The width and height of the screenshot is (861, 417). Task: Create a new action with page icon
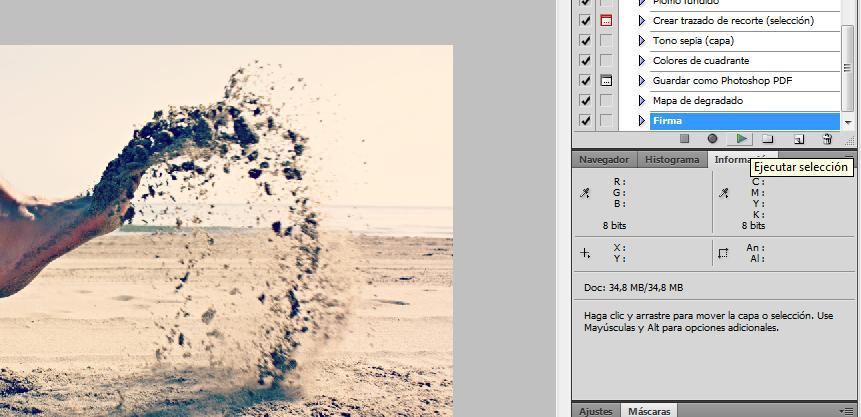pos(799,139)
